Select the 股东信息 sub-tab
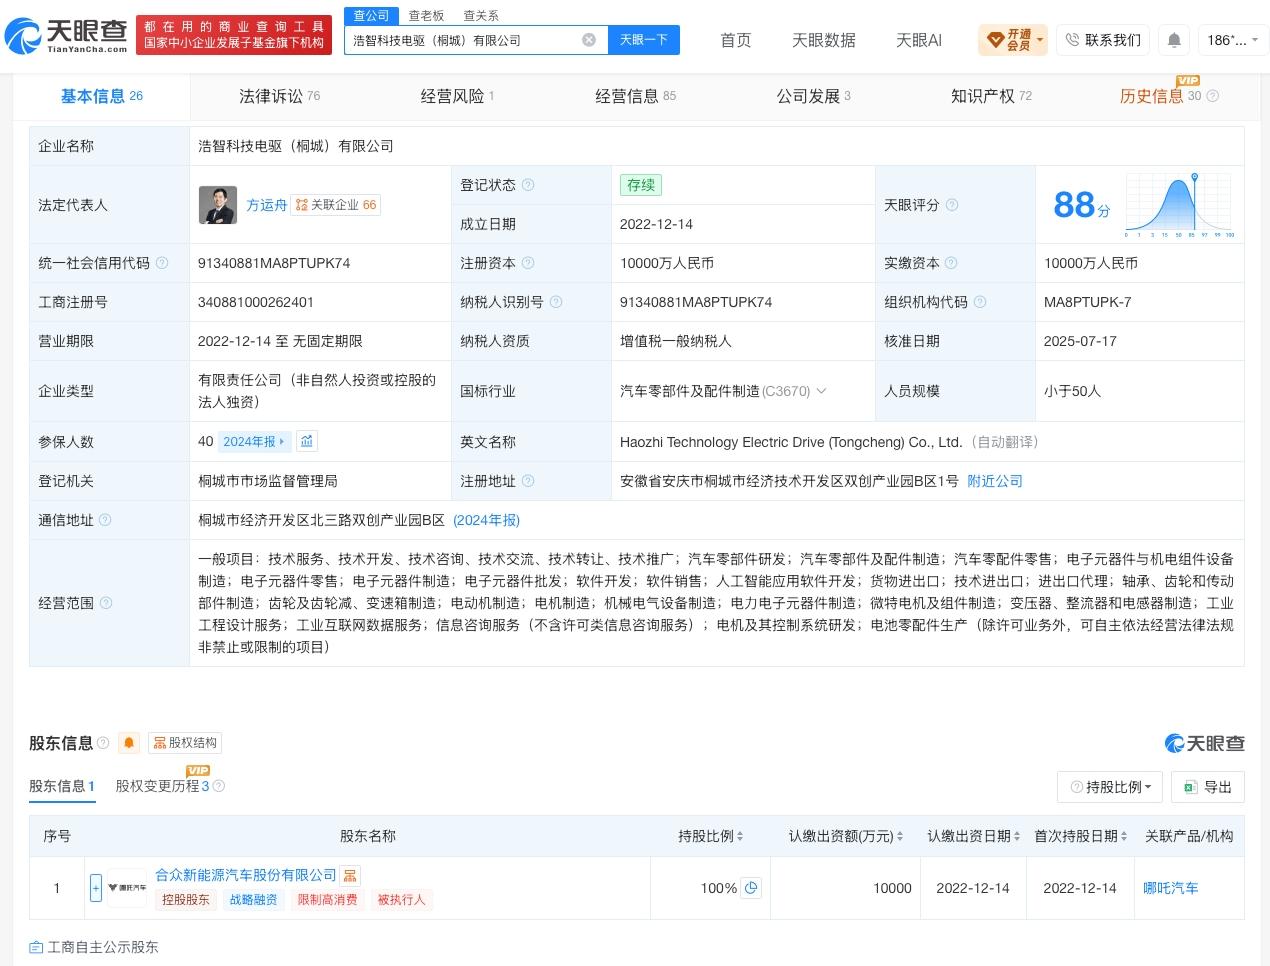Viewport: 1270px width, 966px height. [62, 786]
